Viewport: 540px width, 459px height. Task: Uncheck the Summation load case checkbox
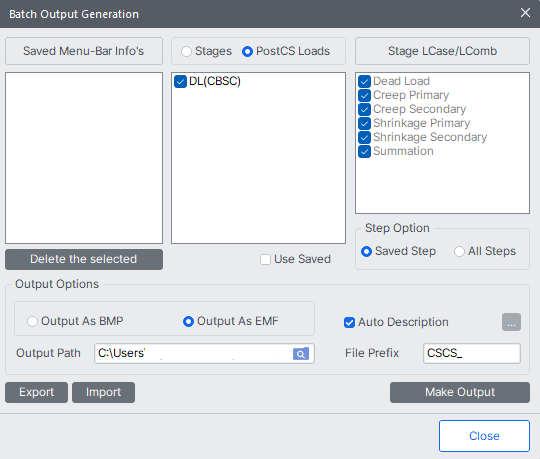[364, 152]
